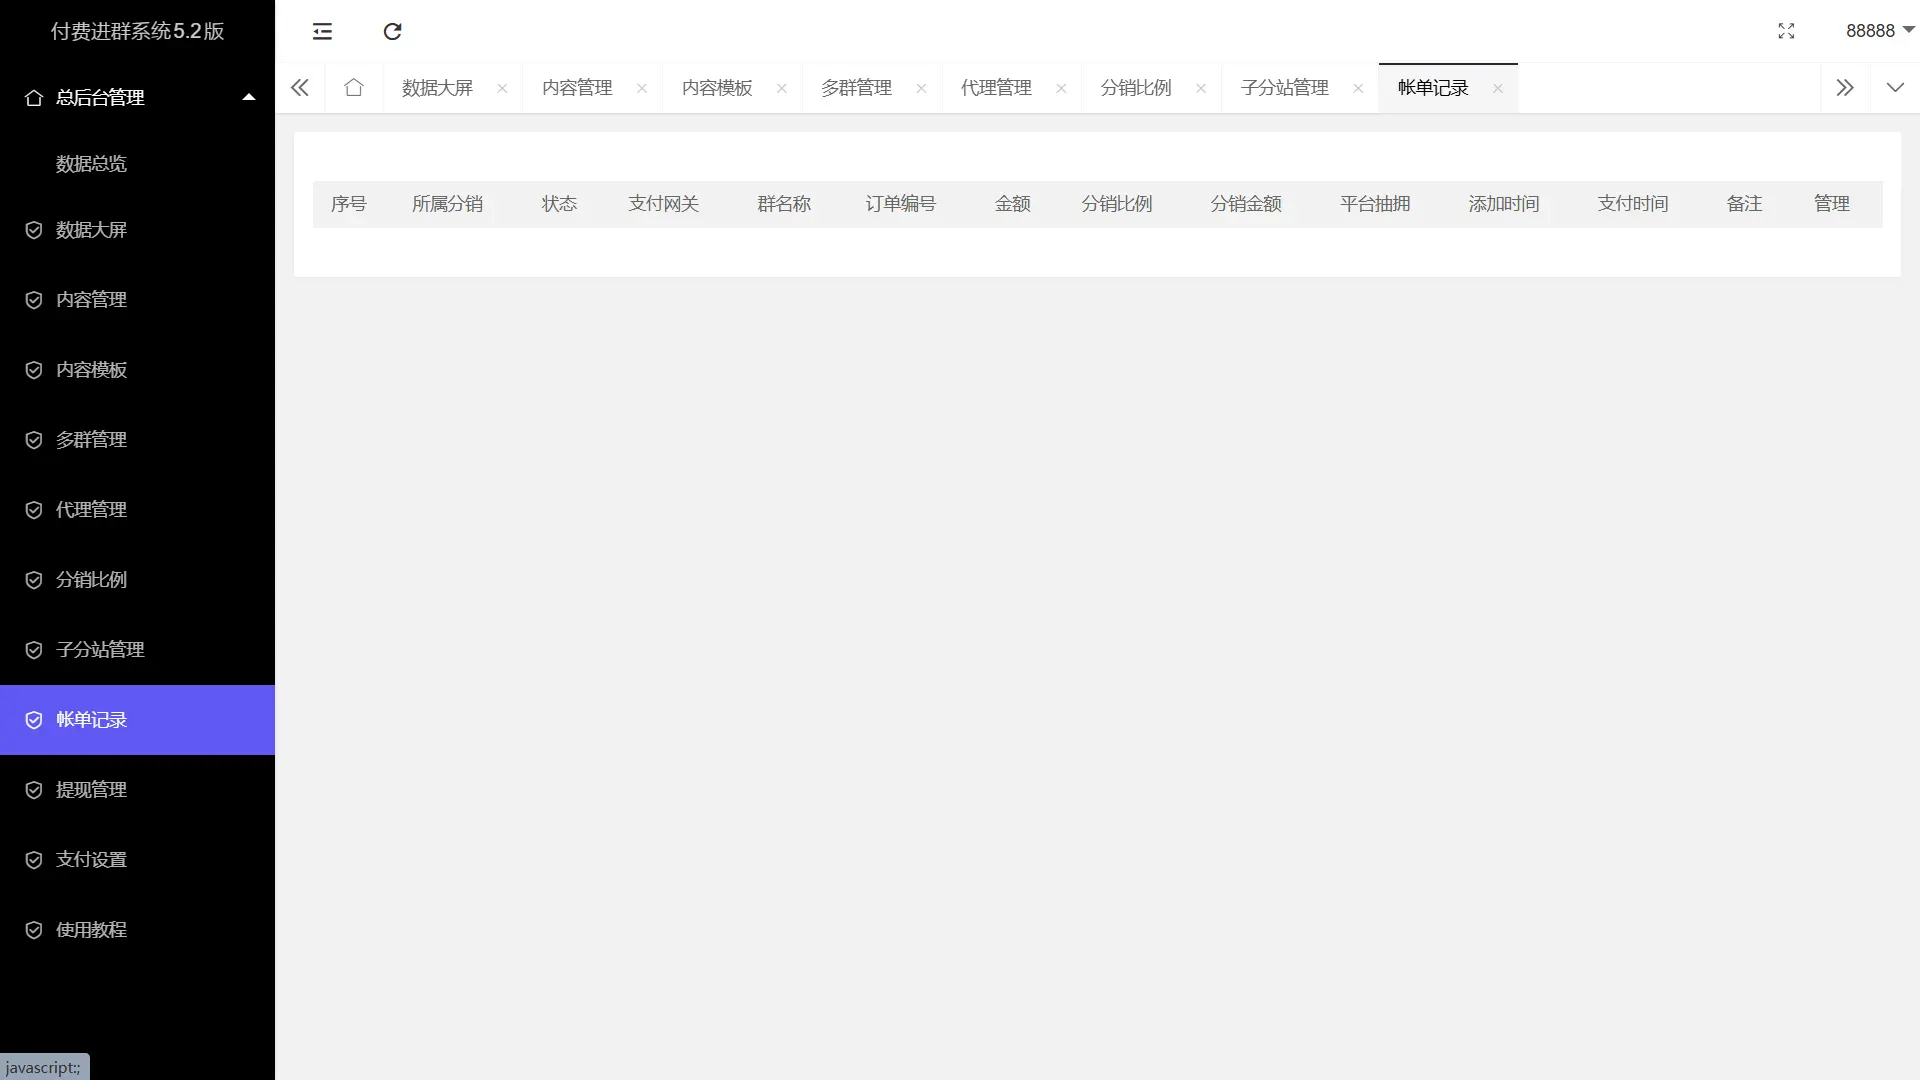Image resolution: width=1920 pixels, height=1080 pixels.
Task: Close the 内容模板 tab
Action: (x=782, y=88)
